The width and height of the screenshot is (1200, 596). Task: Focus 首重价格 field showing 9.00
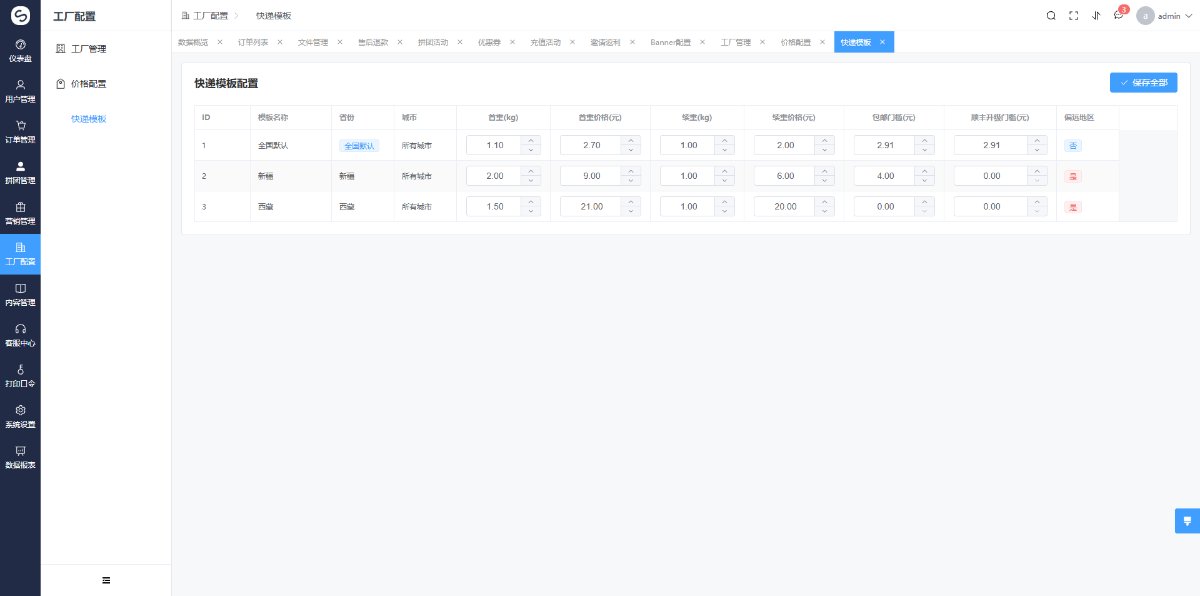(591, 176)
